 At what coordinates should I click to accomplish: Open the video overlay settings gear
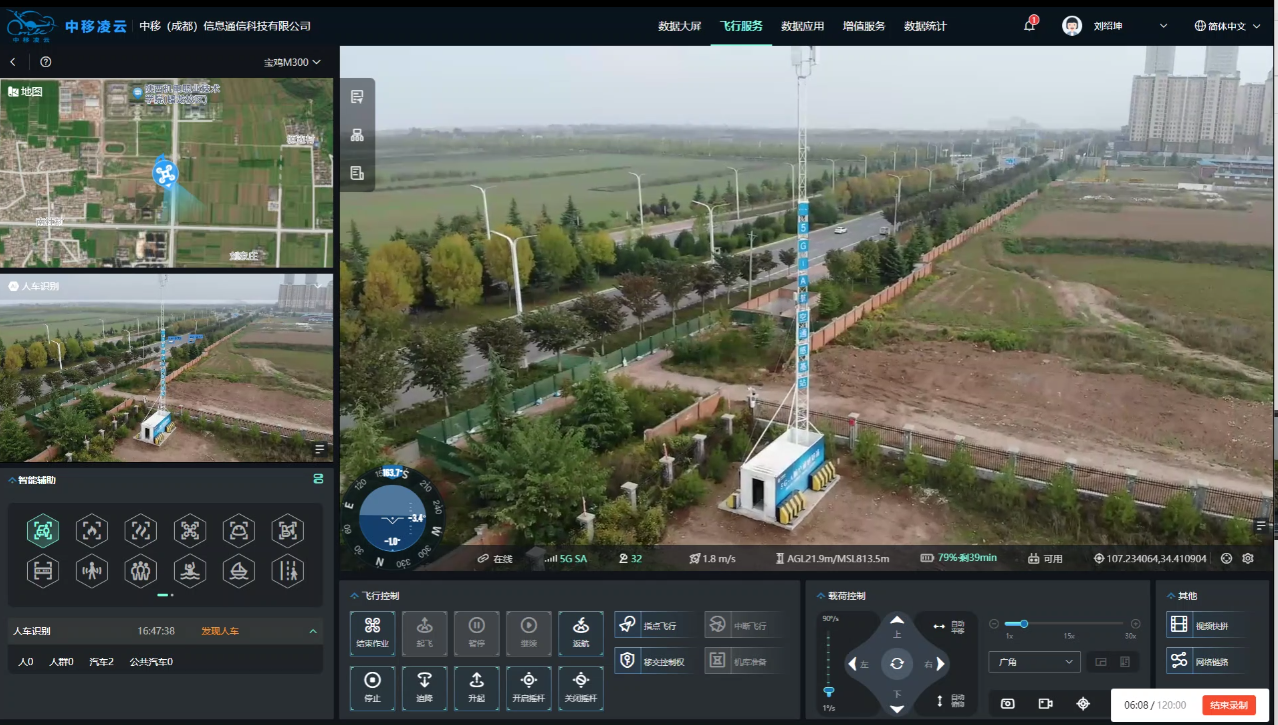(1248, 558)
